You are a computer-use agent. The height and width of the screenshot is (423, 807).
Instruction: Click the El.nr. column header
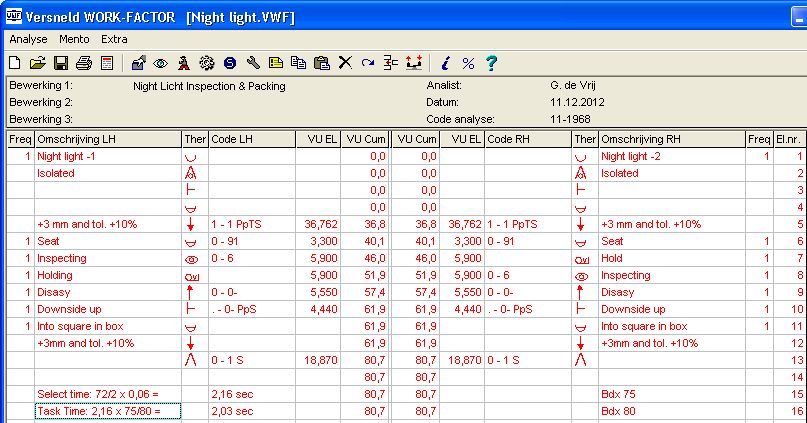point(789,139)
